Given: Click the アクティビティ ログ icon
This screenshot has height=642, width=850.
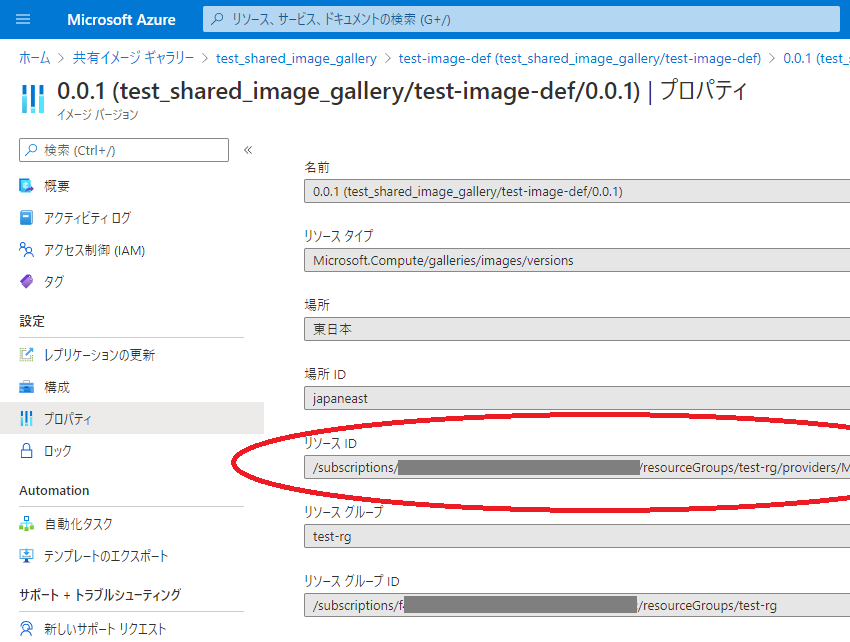Looking at the screenshot, I should click(x=26, y=218).
